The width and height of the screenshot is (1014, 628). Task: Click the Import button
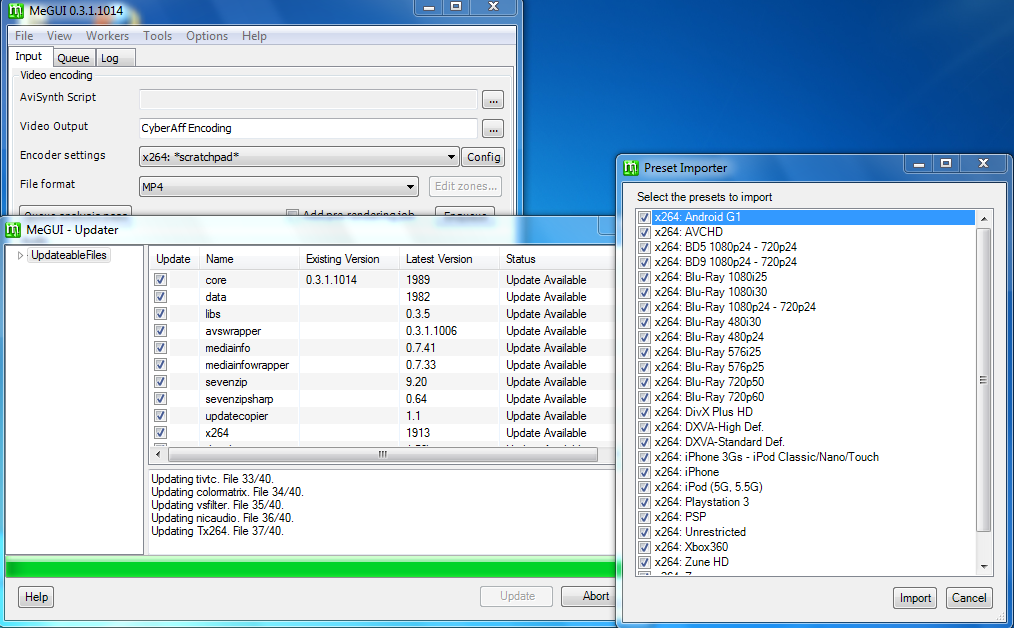914,598
